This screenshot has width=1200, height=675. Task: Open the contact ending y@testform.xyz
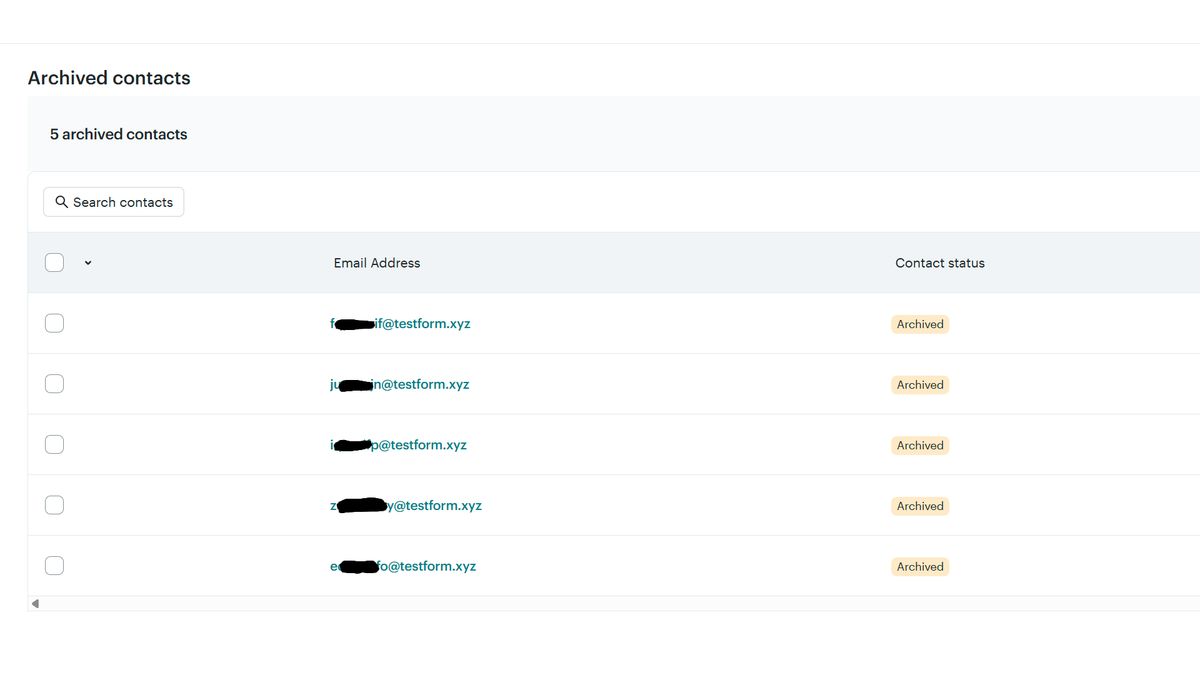tap(406, 506)
